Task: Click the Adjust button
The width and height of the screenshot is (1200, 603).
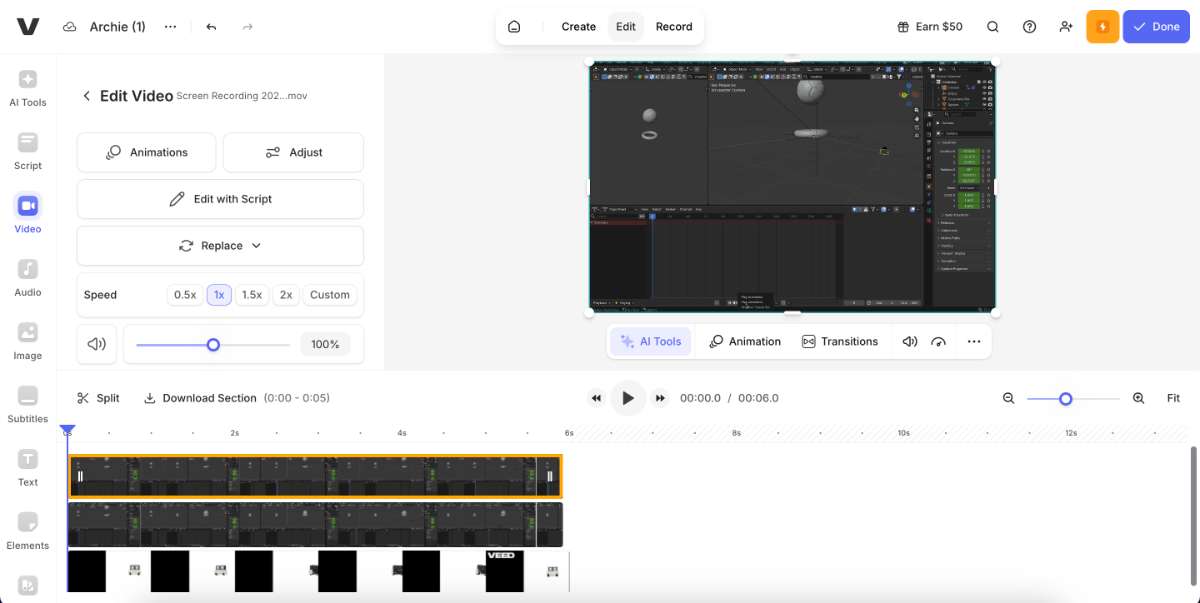Action: tap(293, 152)
